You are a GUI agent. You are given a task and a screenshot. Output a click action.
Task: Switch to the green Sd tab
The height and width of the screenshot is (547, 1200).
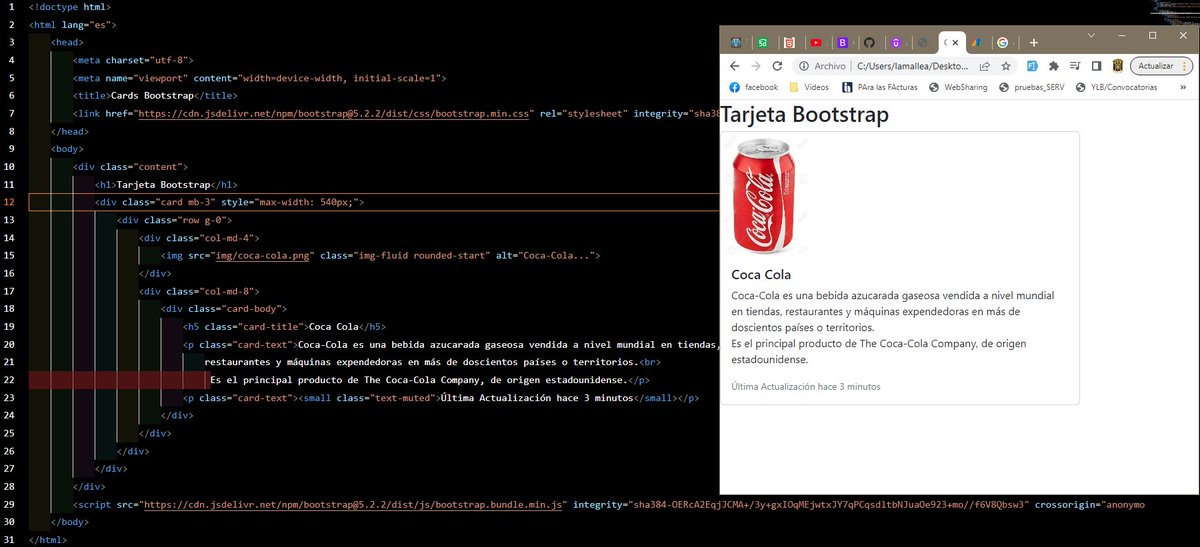click(x=763, y=43)
